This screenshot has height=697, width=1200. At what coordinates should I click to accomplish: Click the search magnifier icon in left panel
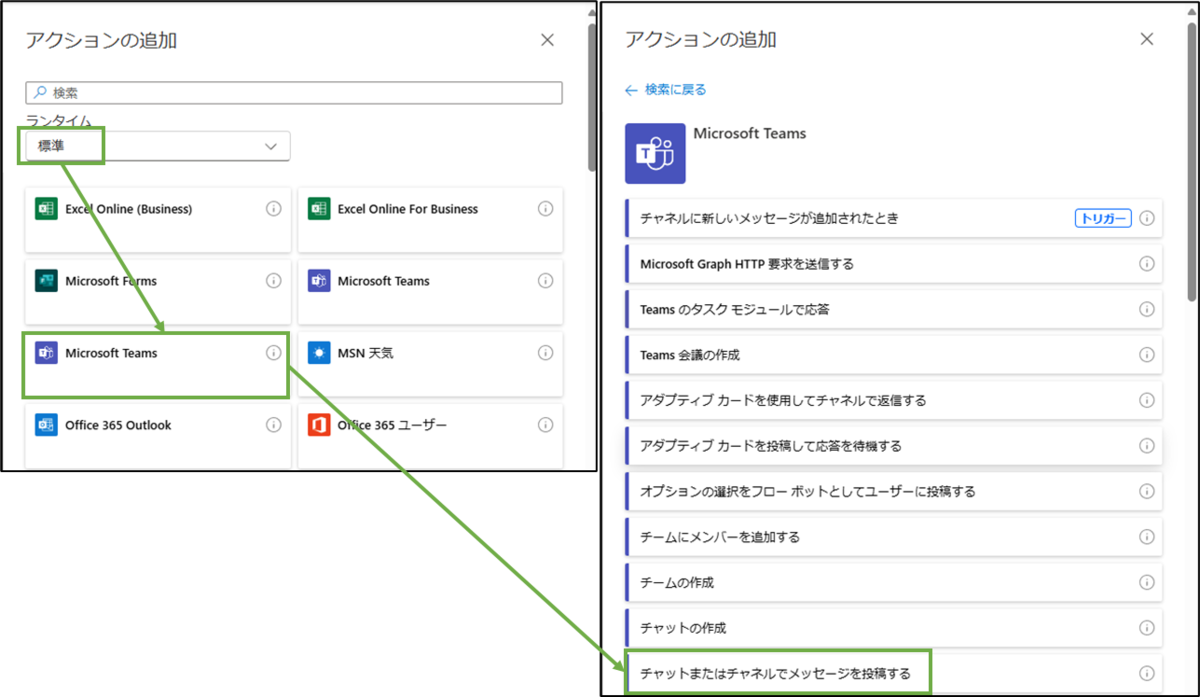(40, 92)
